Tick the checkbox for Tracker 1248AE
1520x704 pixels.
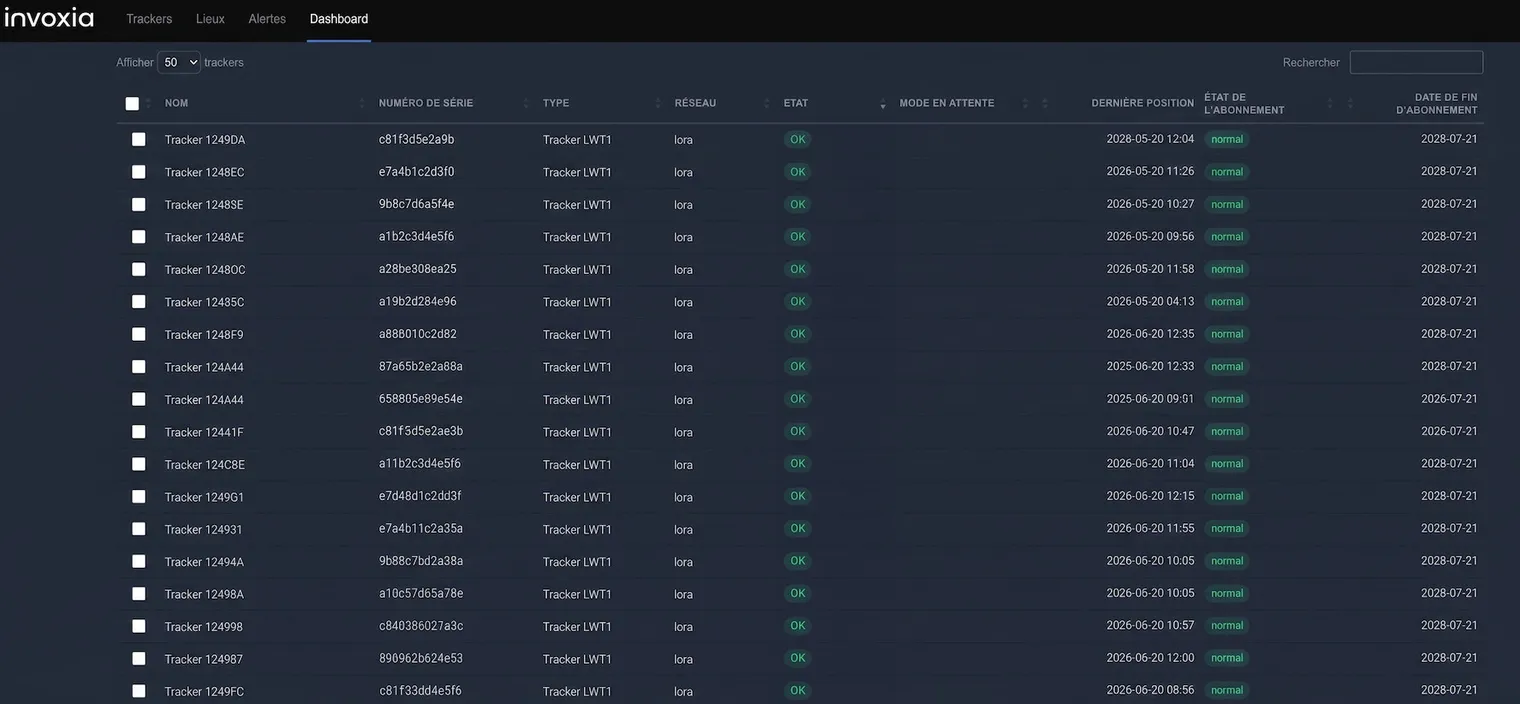(139, 237)
